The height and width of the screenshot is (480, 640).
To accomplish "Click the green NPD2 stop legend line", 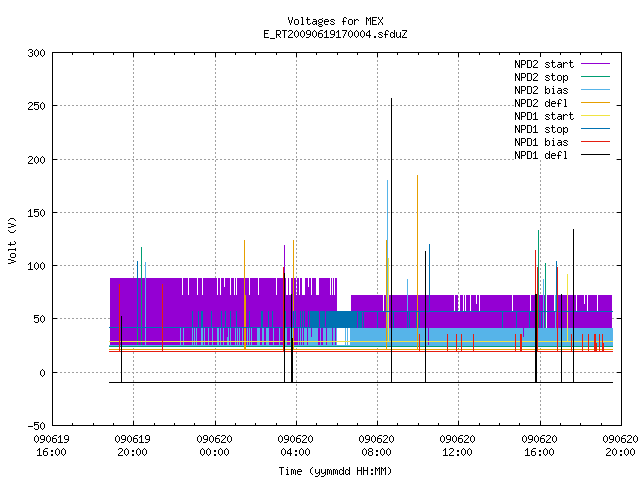I will click(596, 77).
